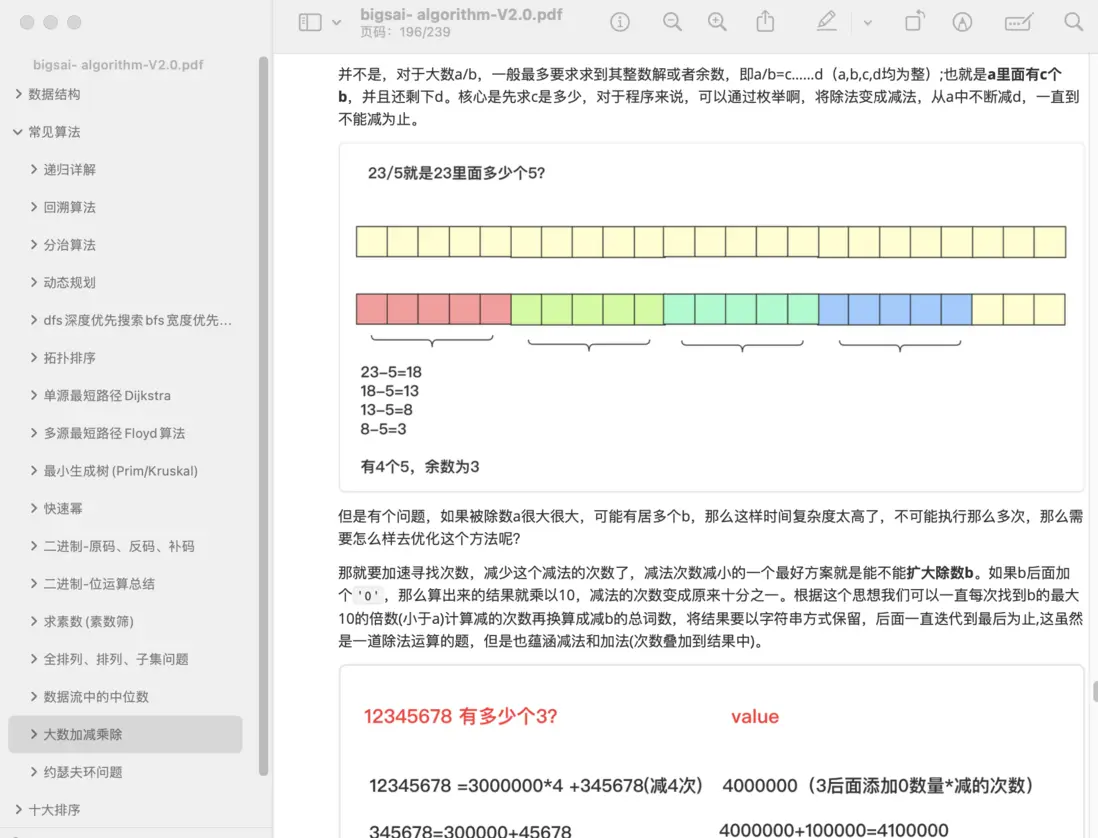This screenshot has height=838, width=1098.
Task: Expand the 递归详解 chapter
Action: click(x=34, y=169)
